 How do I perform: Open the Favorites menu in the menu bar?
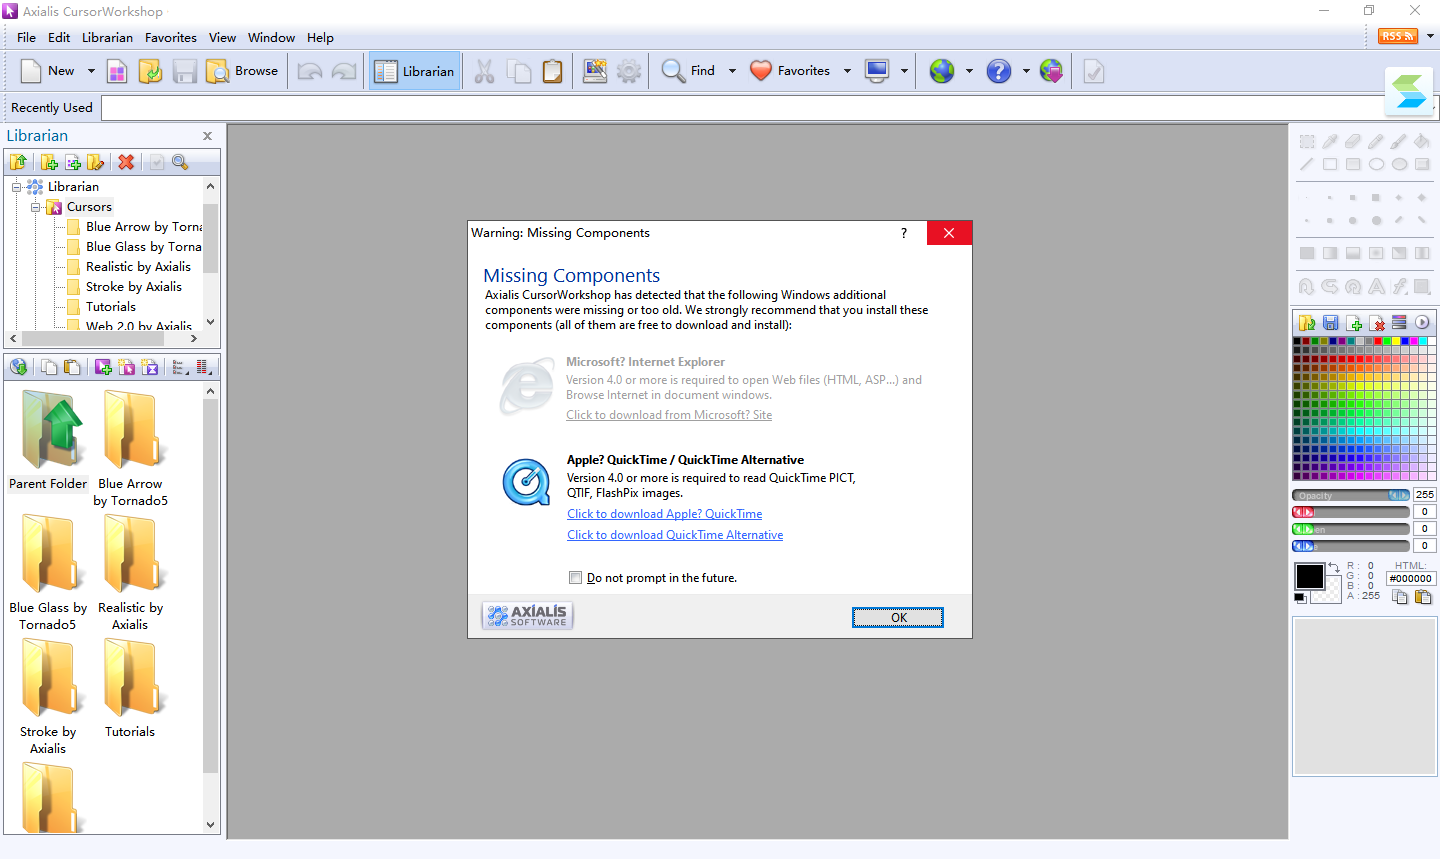tap(171, 38)
